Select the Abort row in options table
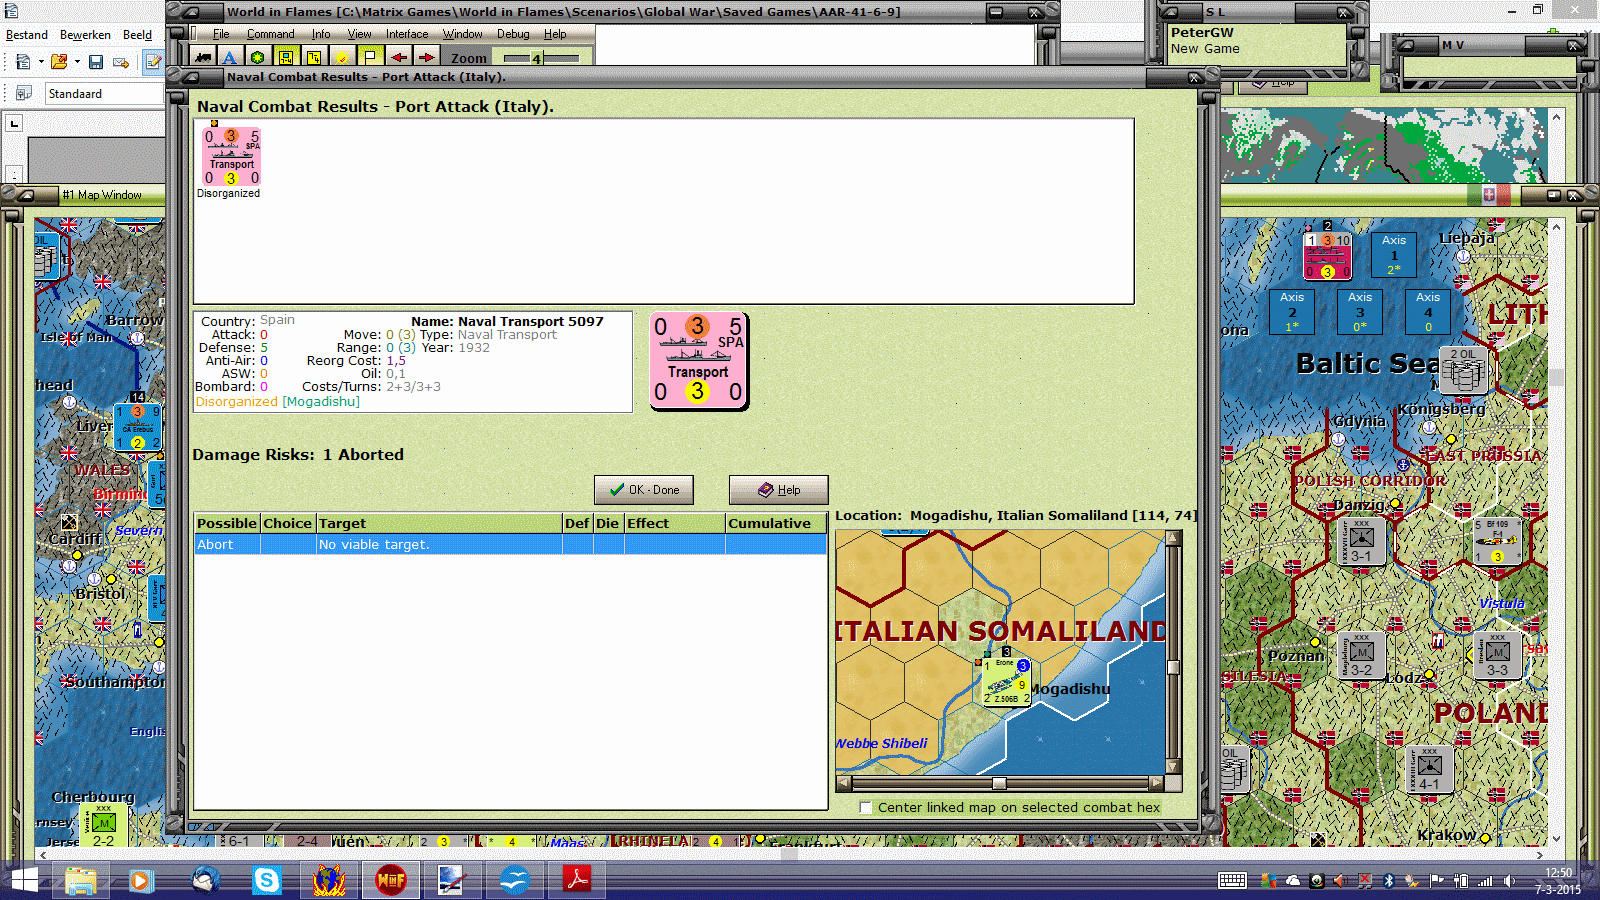This screenshot has height=900, width=1600. (510, 545)
